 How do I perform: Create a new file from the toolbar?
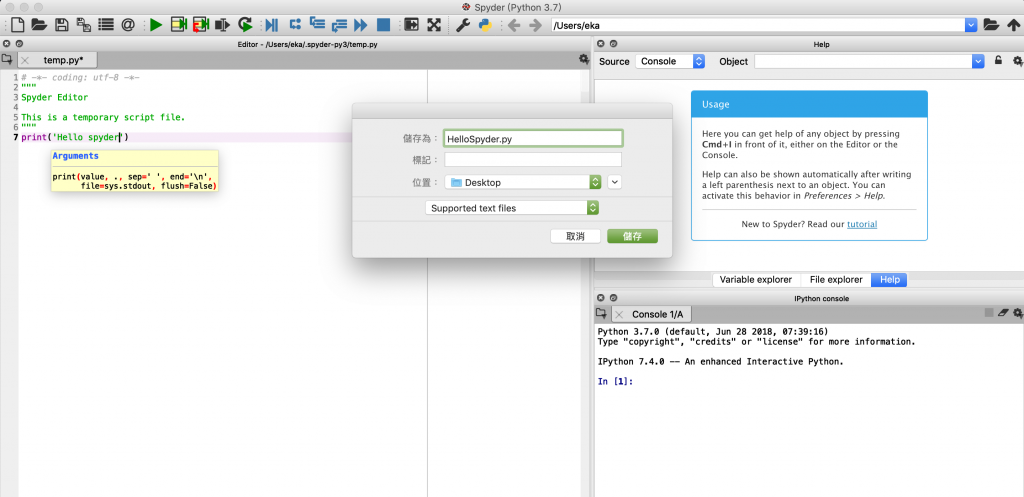click(x=18, y=25)
